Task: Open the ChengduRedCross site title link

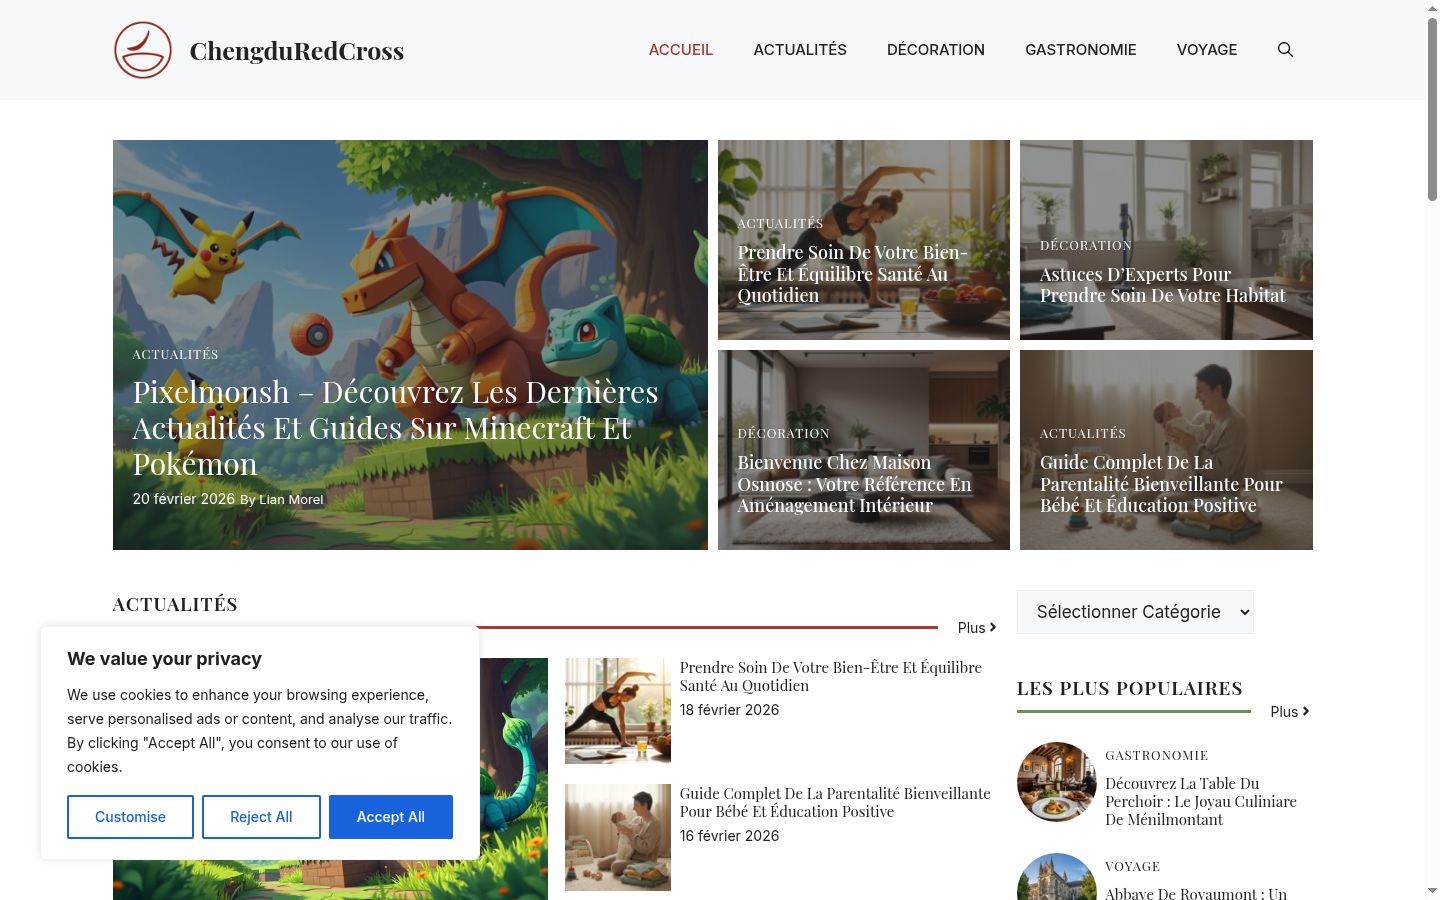Action: [x=297, y=51]
